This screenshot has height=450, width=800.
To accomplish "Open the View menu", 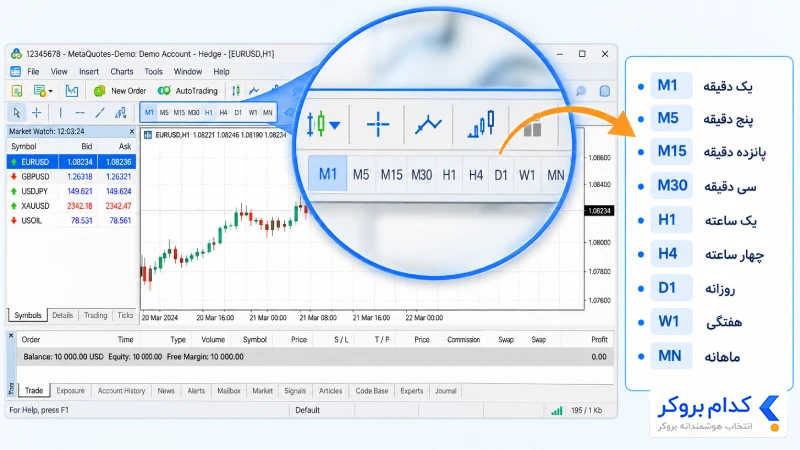I will coord(59,71).
